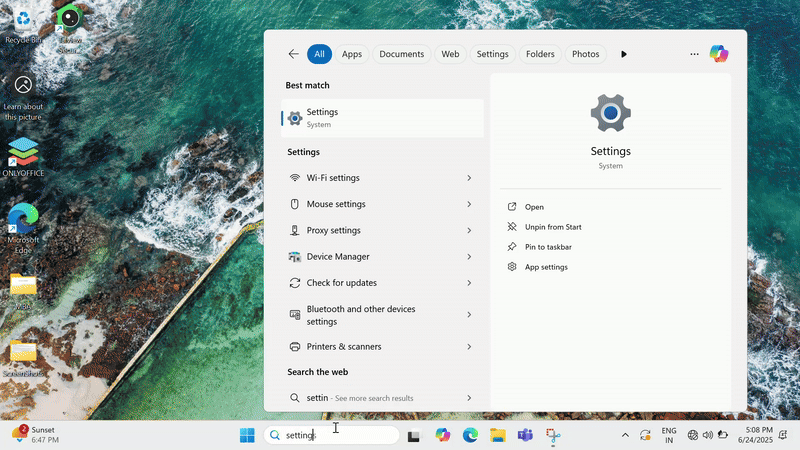This screenshot has width=800, height=450.
Task: Click the Device Manager icon
Action: [294, 257]
